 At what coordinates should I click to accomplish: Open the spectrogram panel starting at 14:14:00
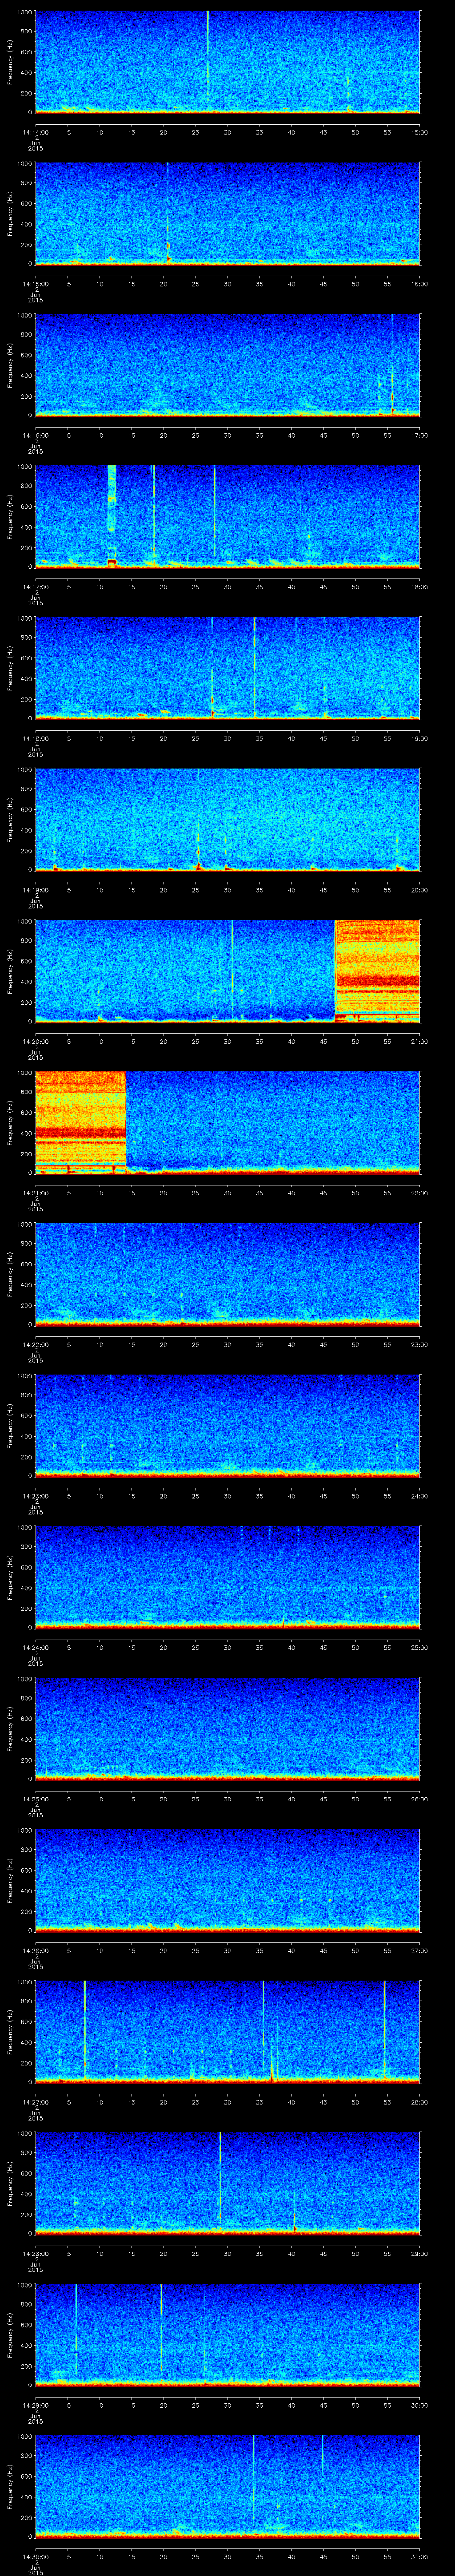click(227, 62)
